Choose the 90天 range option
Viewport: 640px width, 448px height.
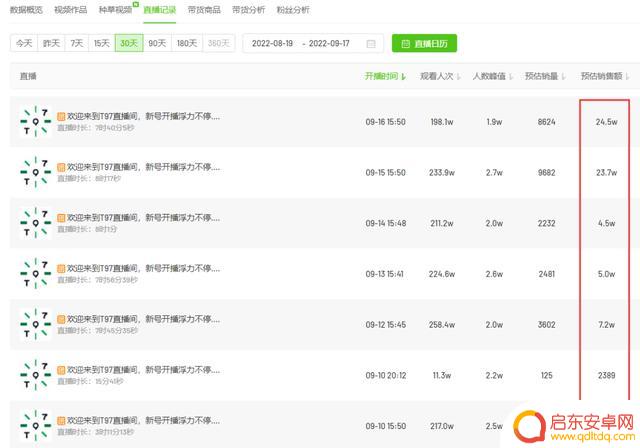[157, 43]
